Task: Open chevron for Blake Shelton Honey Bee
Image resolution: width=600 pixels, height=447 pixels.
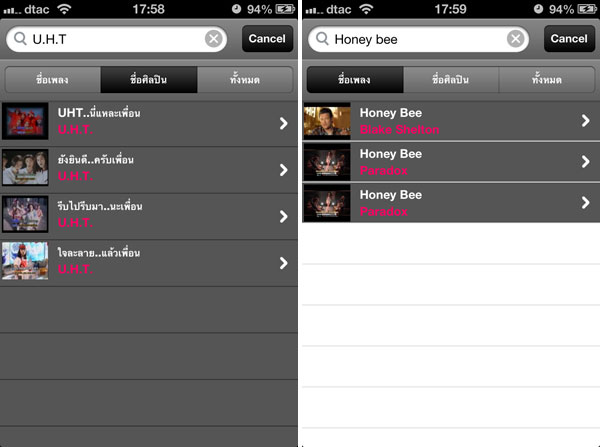Action: (x=585, y=121)
